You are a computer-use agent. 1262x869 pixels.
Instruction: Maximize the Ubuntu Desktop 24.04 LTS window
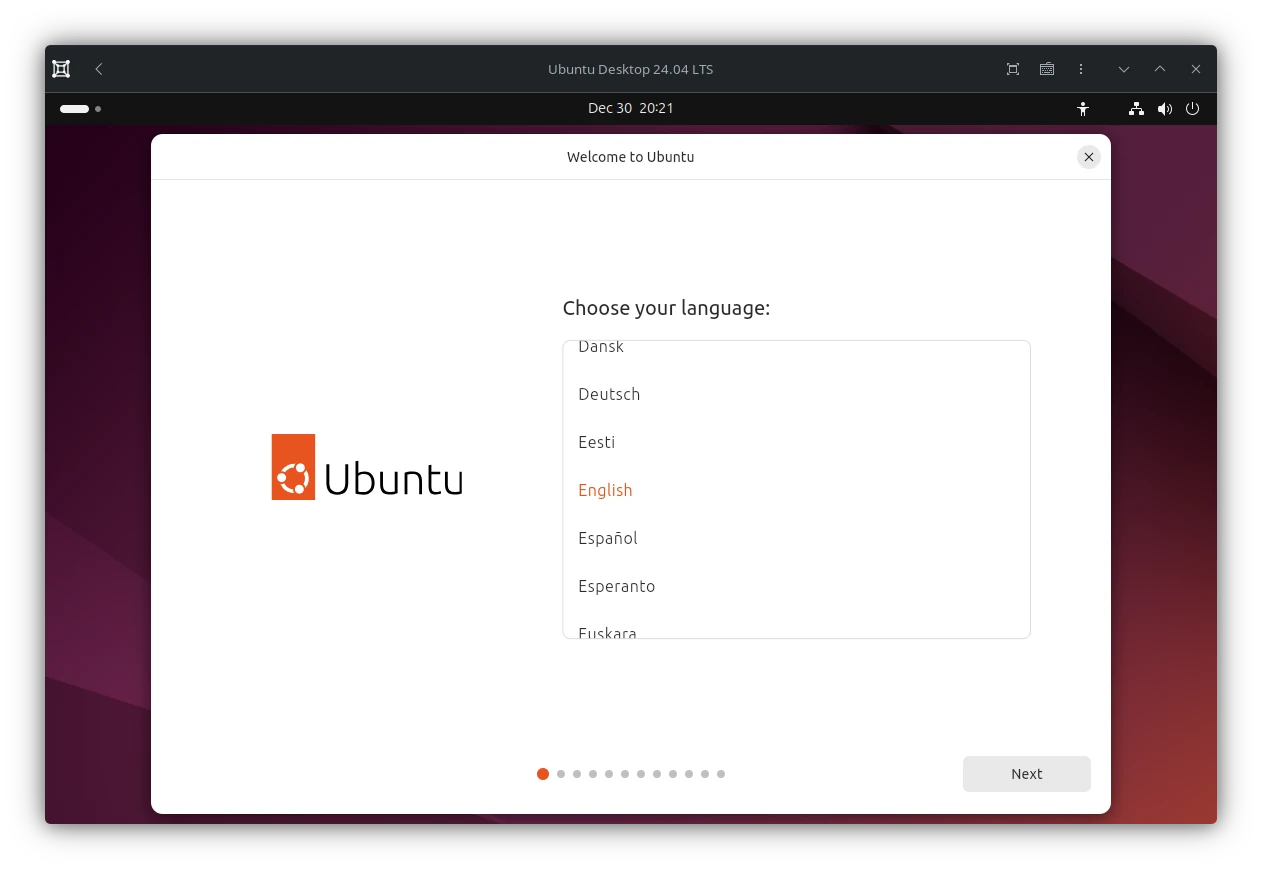(1160, 69)
